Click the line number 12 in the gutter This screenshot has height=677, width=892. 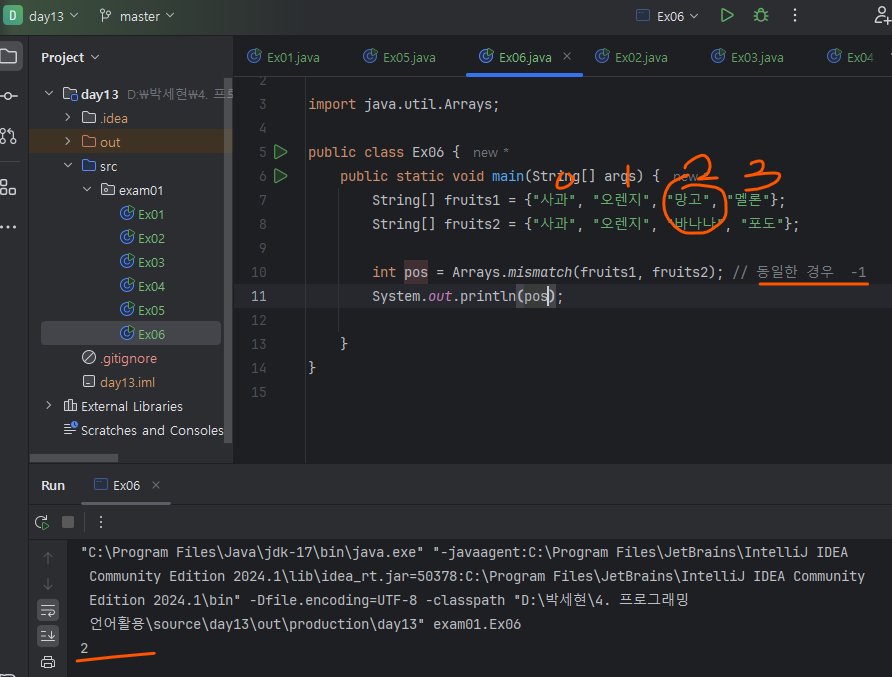pyautogui.click(x=259, y=320)
